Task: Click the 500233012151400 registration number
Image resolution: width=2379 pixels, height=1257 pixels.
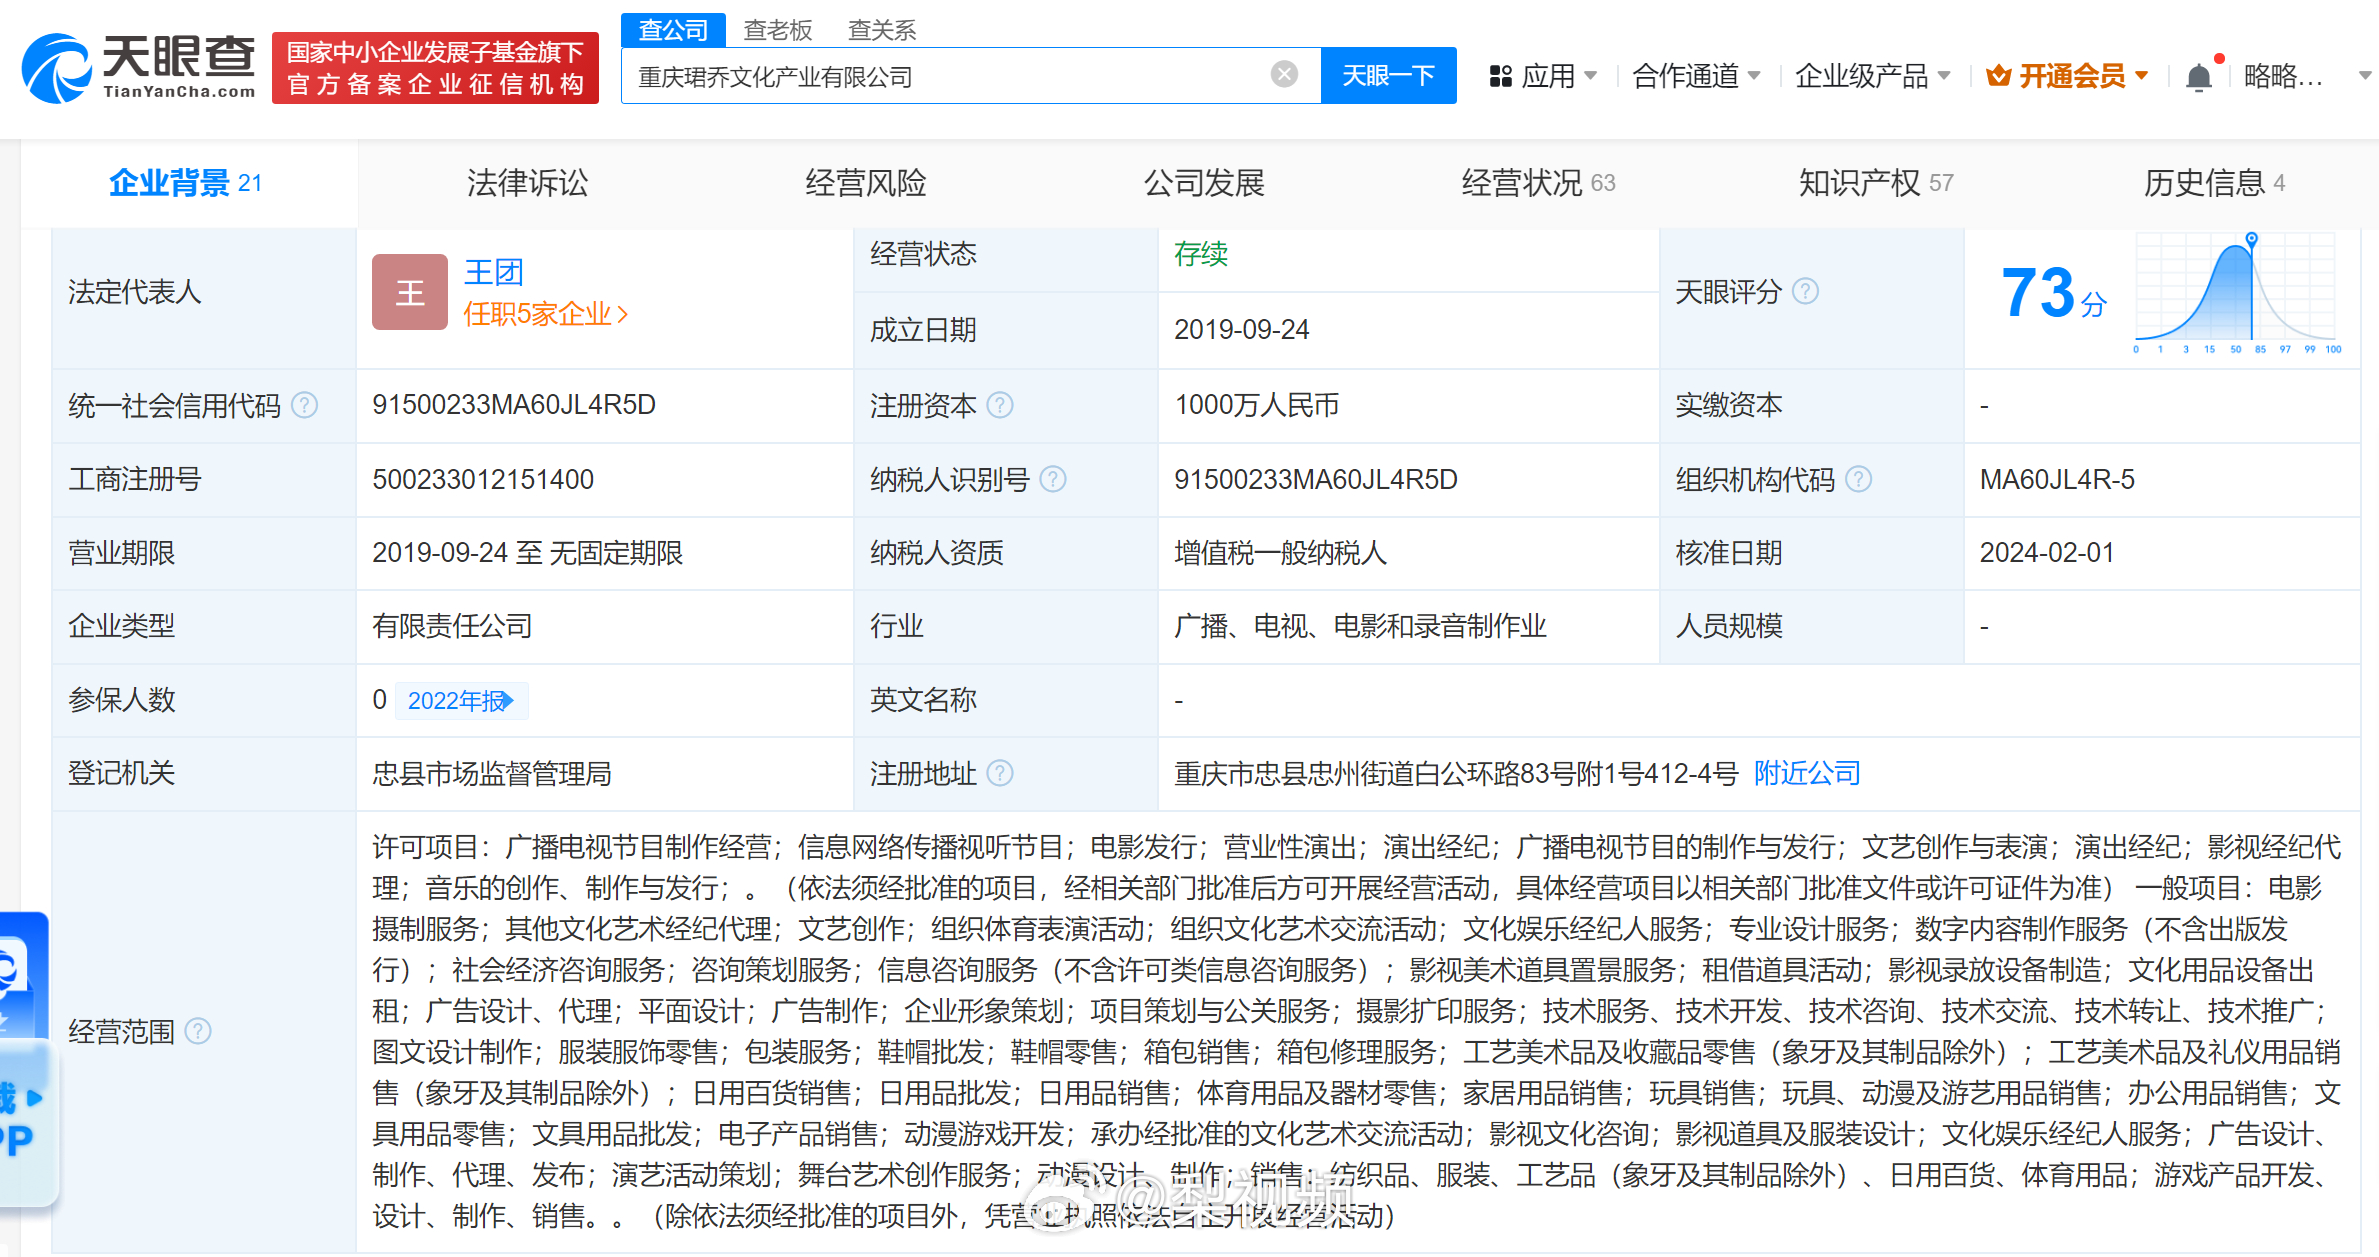Action: [483, 480]
